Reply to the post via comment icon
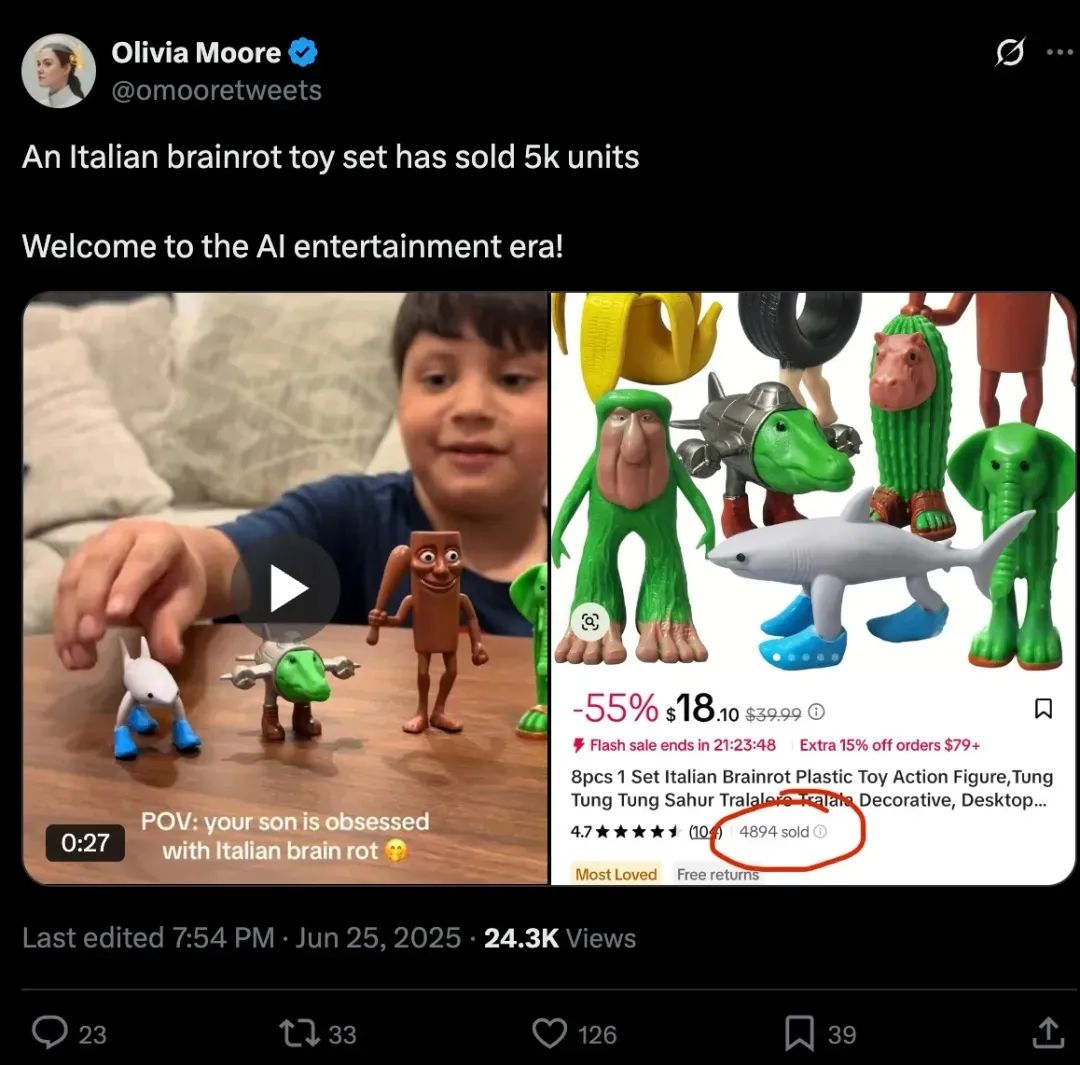 tap(49, 1032)
